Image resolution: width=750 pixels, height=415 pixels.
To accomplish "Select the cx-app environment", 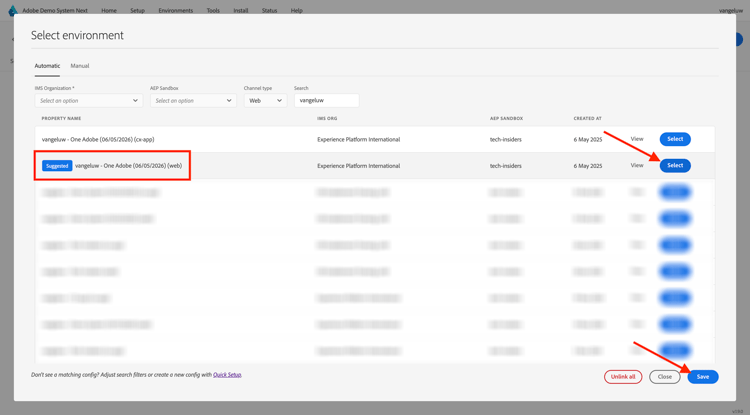I will pos(675,139).
